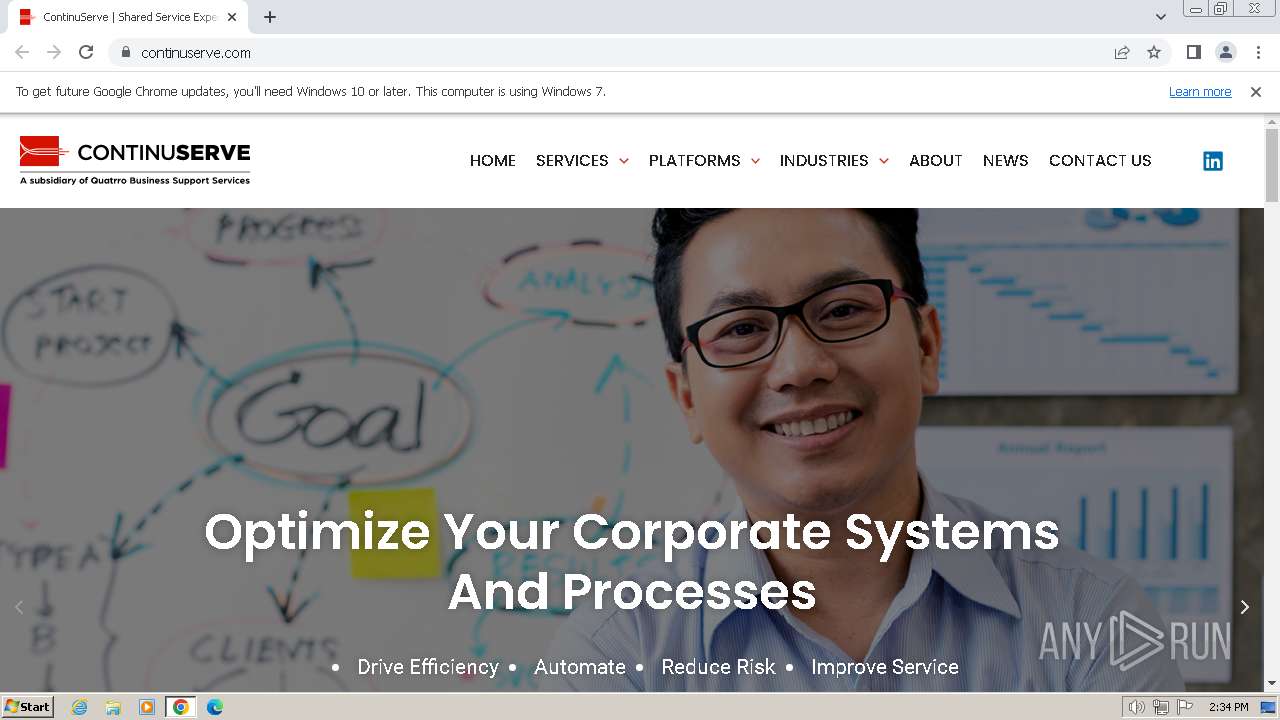The width and height of the screenshot is (1280, 720).
Task: Click the 'Improve Service' bullet text
Action: pos(885,667)
